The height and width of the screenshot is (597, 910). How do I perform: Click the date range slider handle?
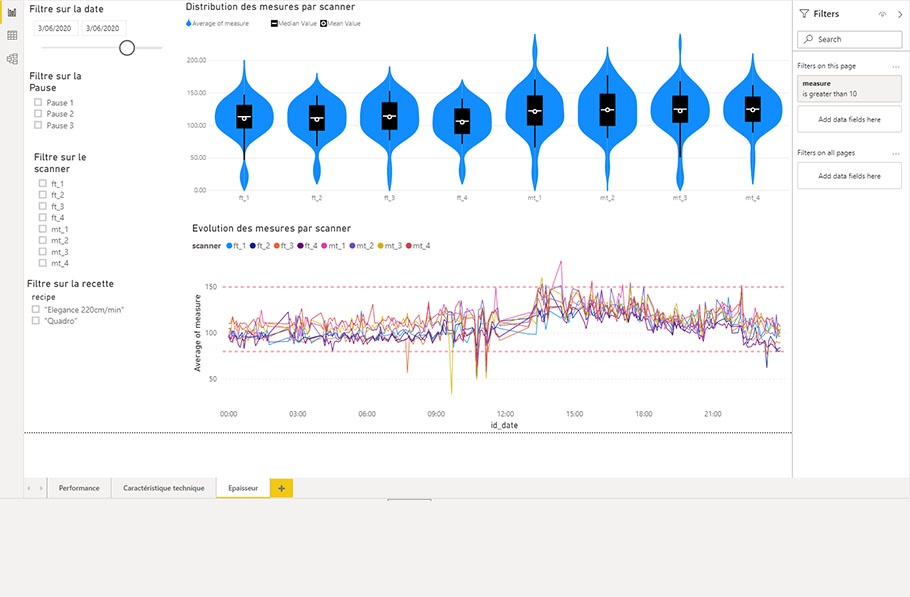(x=127, y=48)
